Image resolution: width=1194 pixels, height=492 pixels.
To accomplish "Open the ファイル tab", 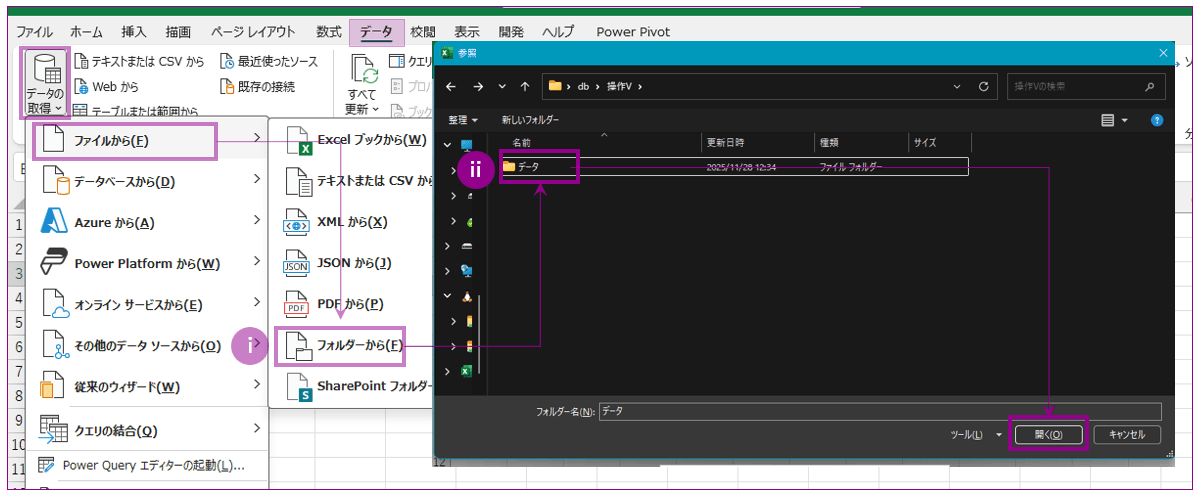I will click(34, 31).
